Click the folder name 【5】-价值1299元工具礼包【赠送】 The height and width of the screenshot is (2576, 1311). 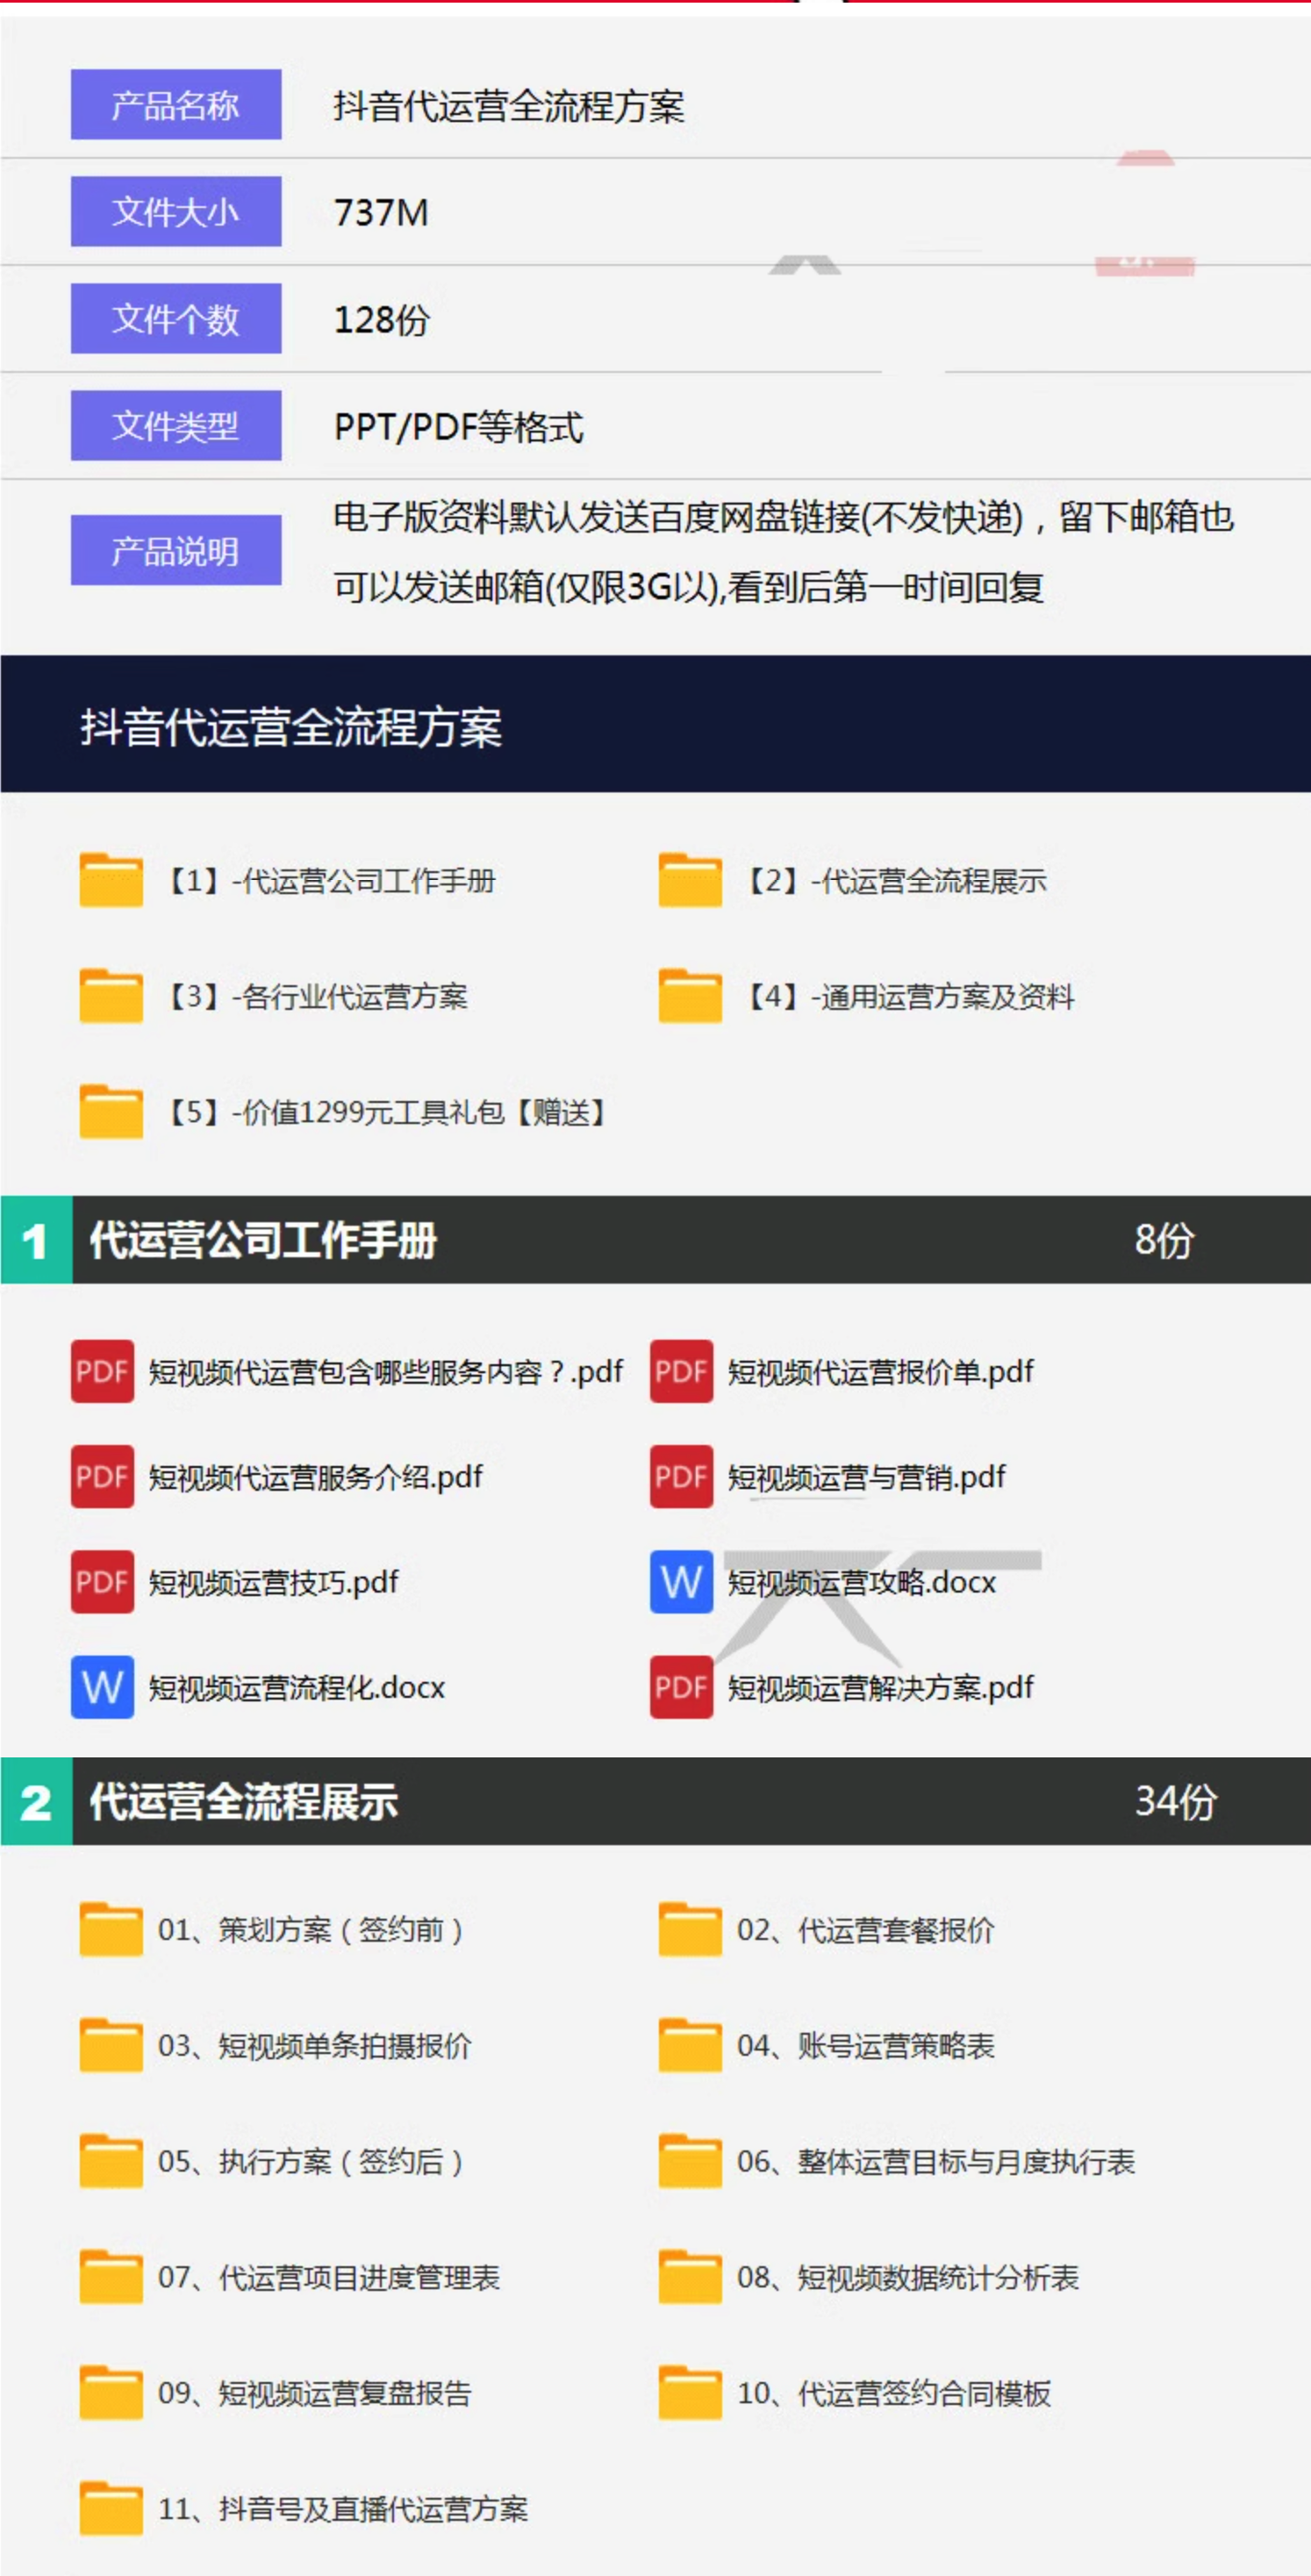coord(385,1112)
